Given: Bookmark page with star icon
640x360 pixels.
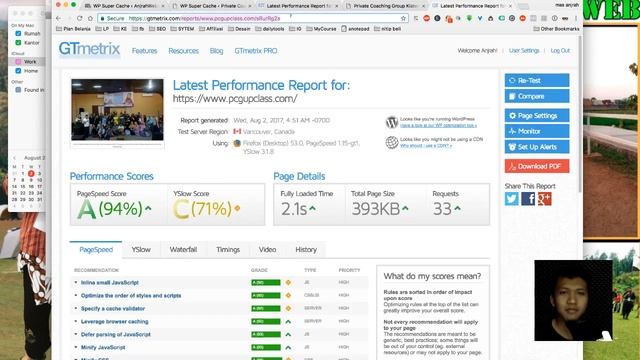Looking at the screenshot, I should (x=403, y=18).
